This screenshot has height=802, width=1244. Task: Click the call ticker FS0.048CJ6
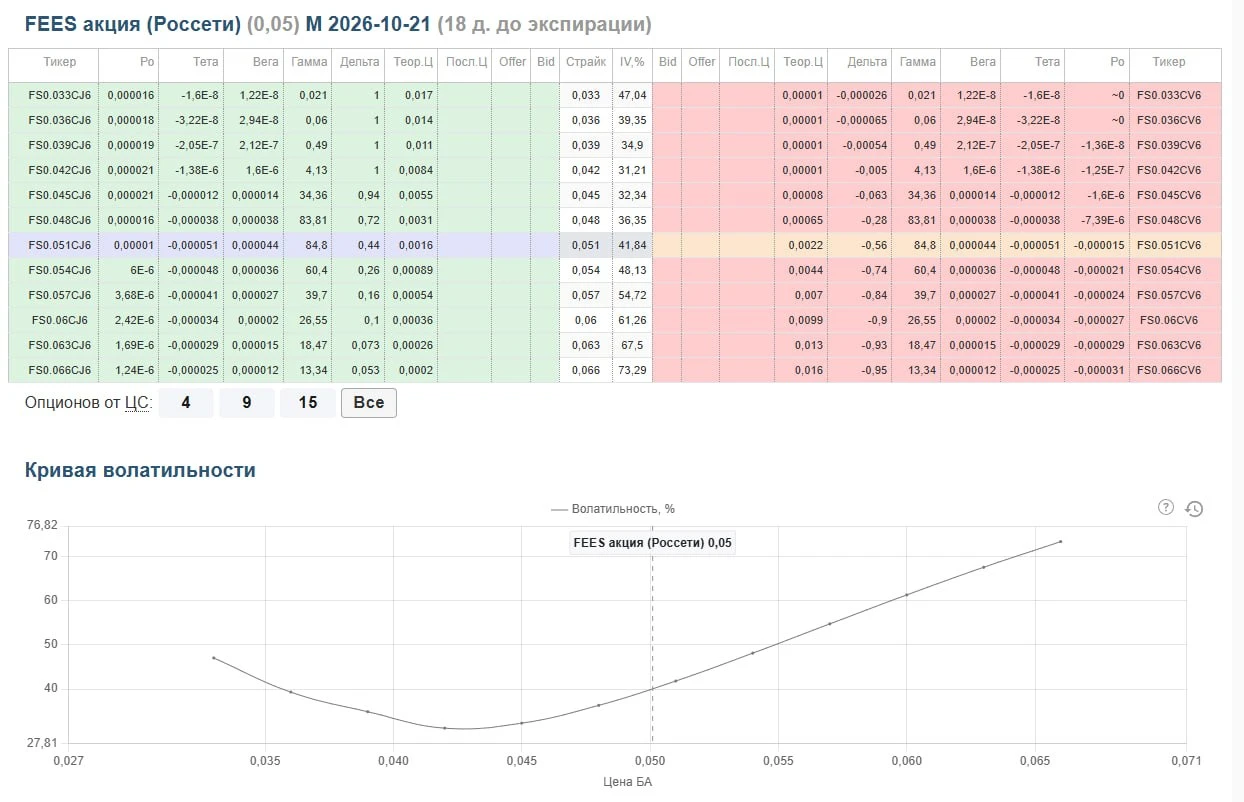pos(59,220)
